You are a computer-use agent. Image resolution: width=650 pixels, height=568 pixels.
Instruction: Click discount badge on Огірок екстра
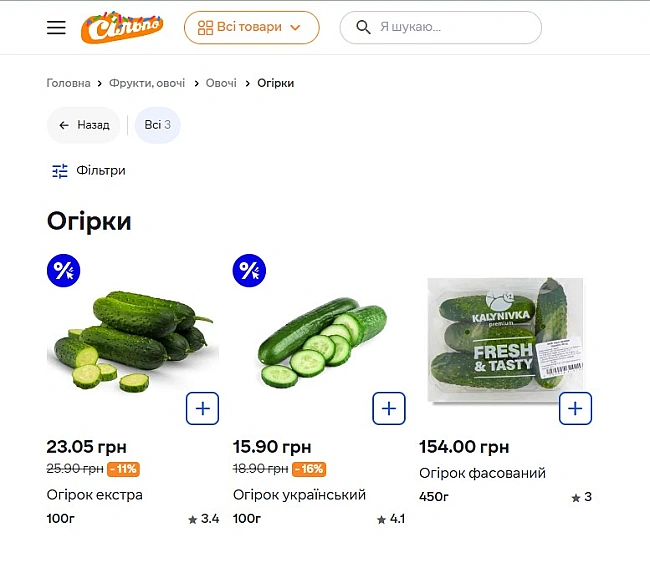point(64,270)
